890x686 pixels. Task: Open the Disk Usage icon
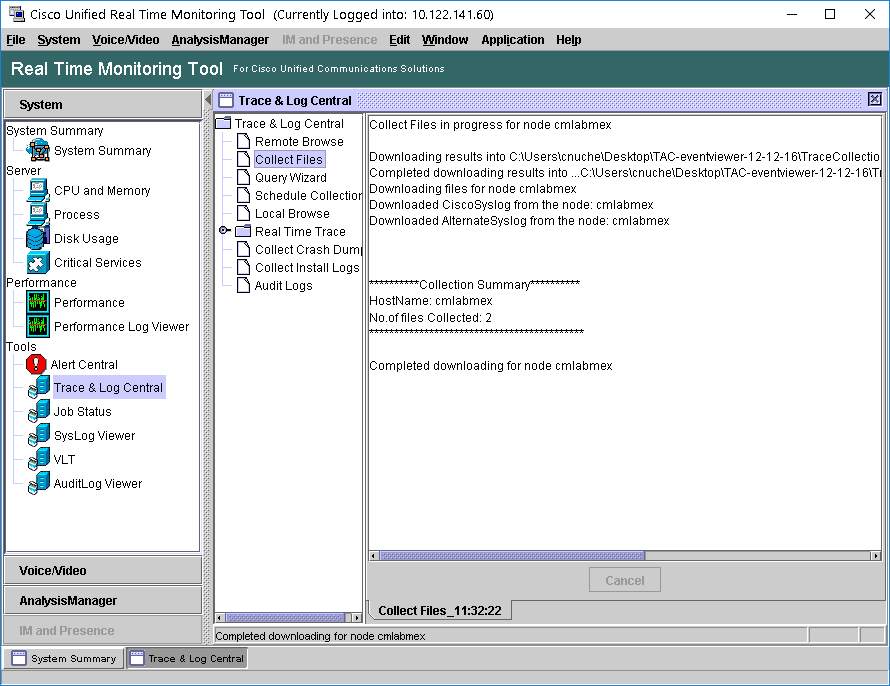tap(38, 238)
